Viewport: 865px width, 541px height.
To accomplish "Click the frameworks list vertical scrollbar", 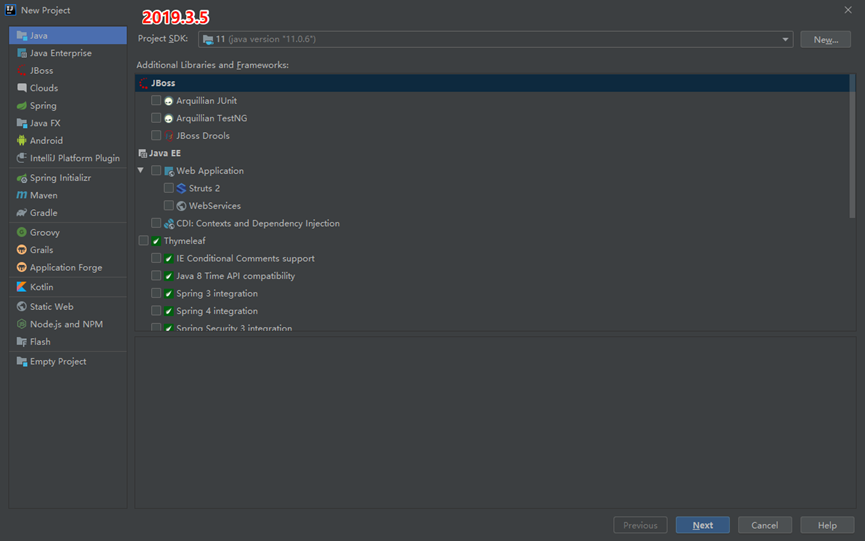I will (852, 146).
